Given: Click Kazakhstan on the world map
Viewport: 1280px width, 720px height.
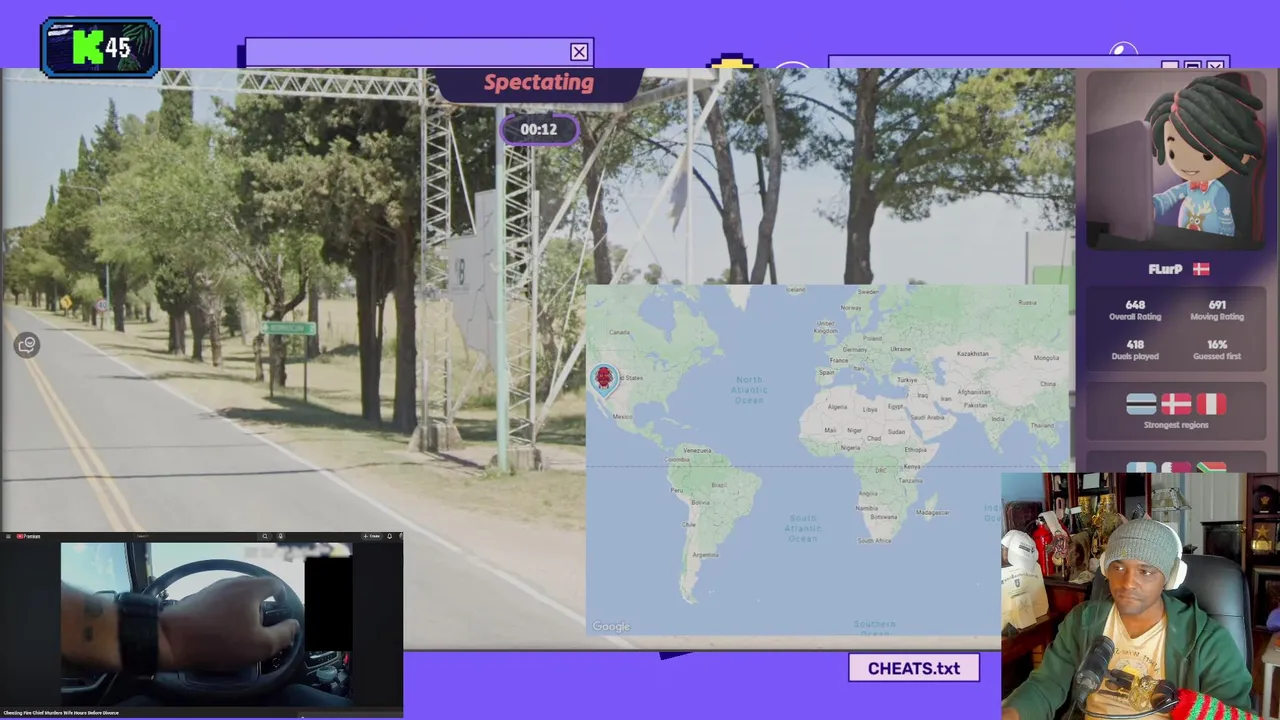Looking at the screenshot, I should click(972, 353).
